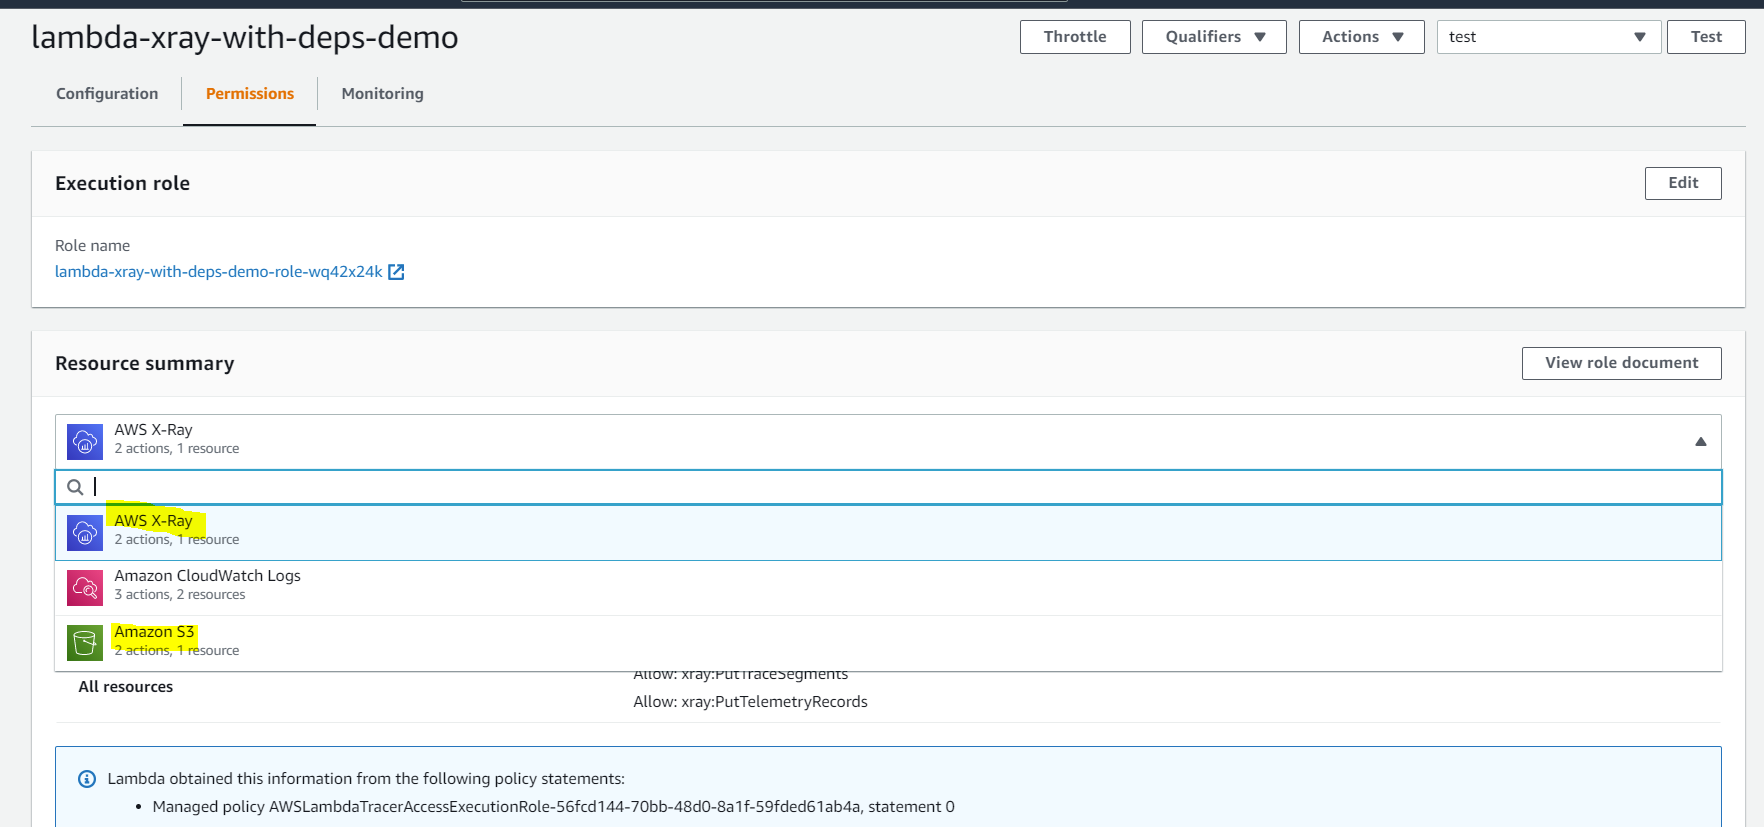Open the test event selector dropdown
The image size is (1764, 827).
[x=1549, y=37]
